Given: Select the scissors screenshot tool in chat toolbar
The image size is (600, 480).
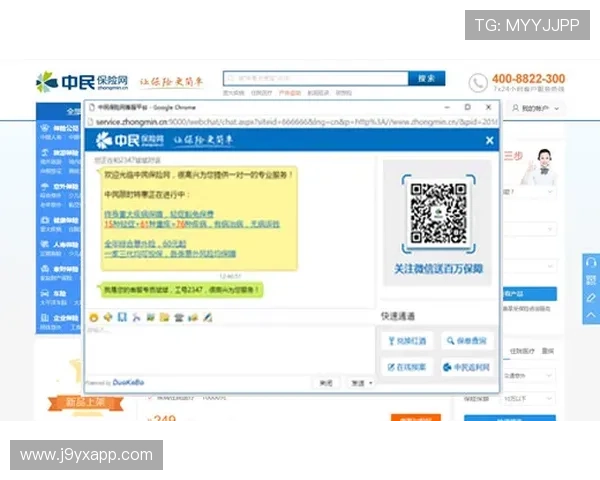Looking at the screenshot, I should 136,317.
